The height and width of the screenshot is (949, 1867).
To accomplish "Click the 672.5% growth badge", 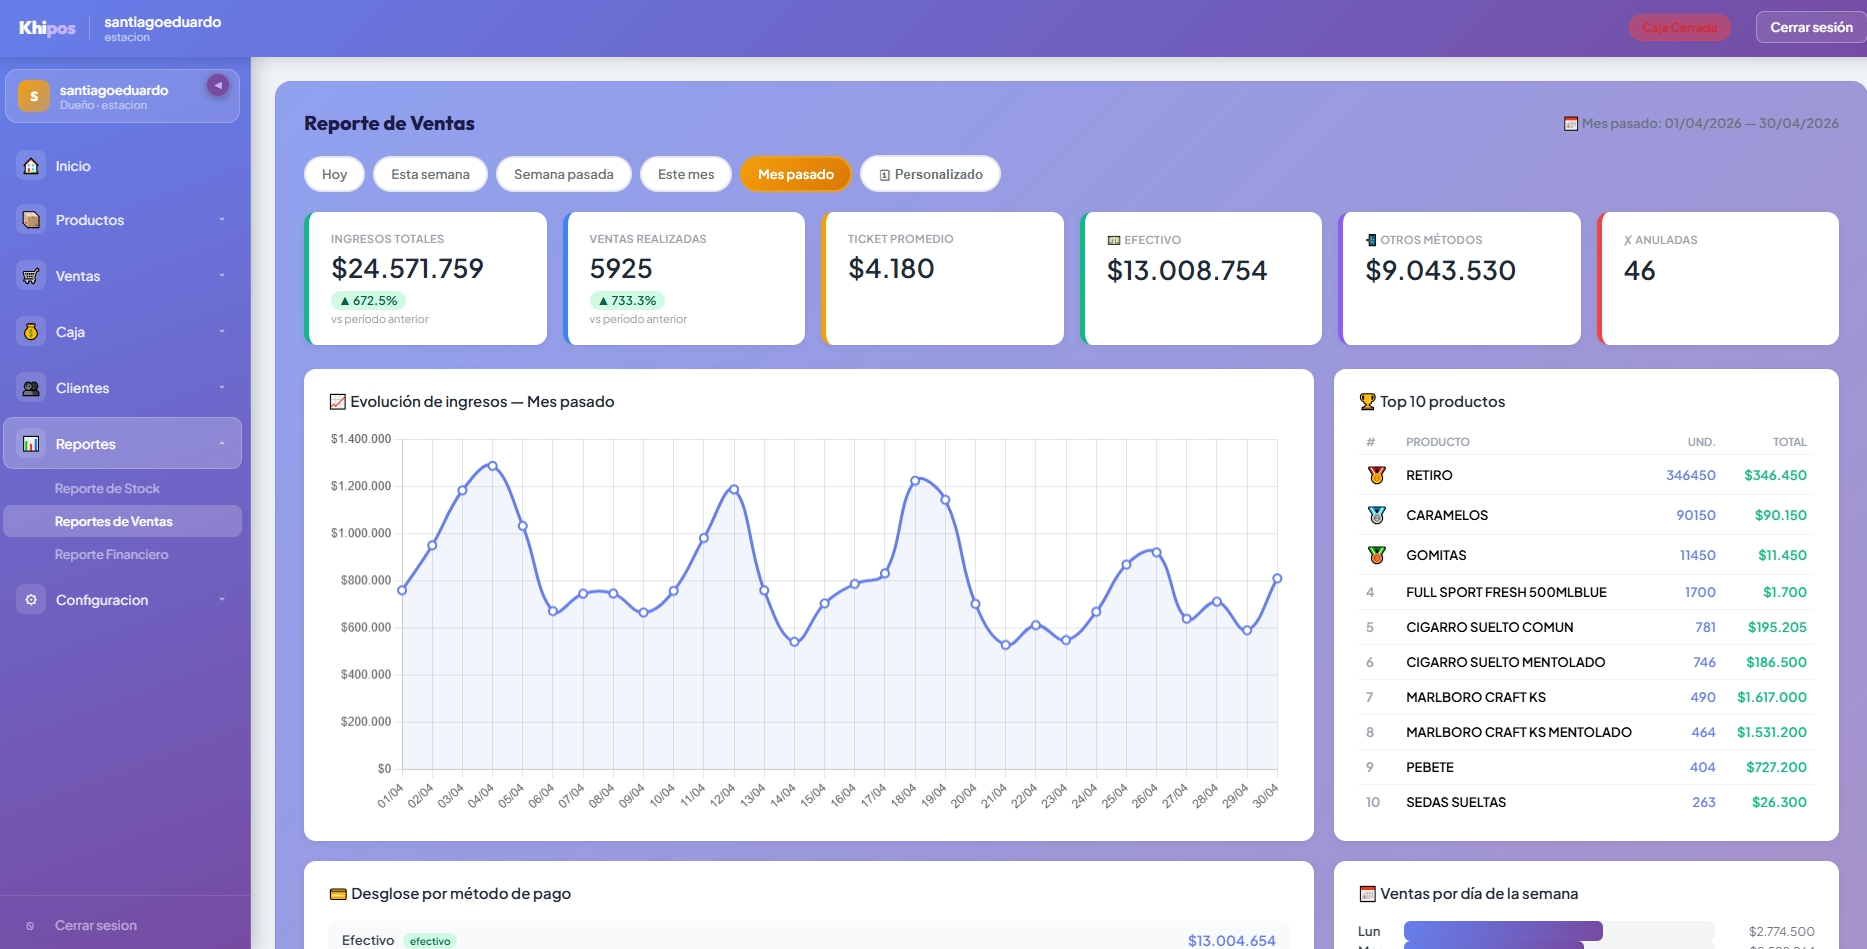I will click(x=368, y=300).
